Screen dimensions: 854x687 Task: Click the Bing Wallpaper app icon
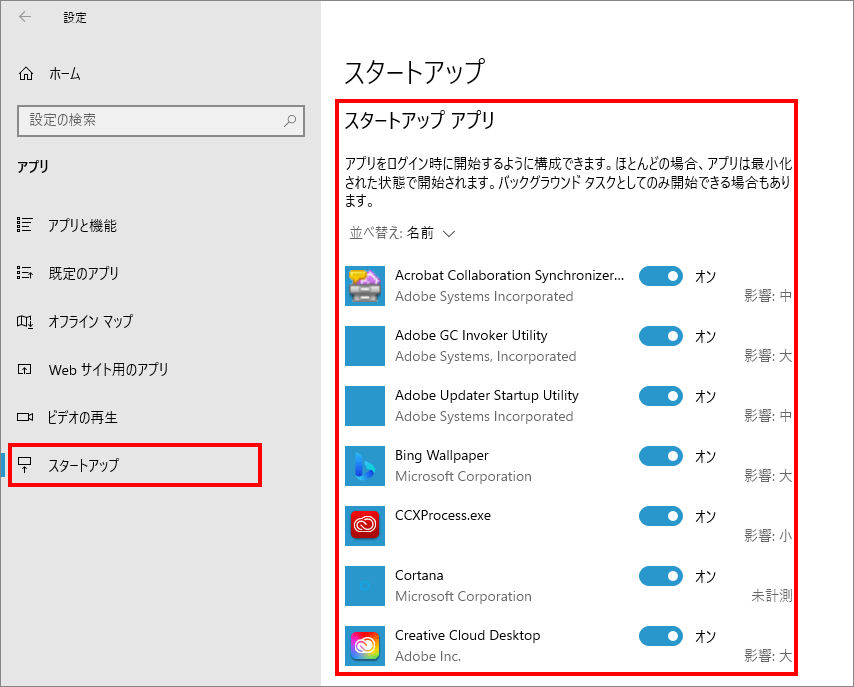[365, 466]
